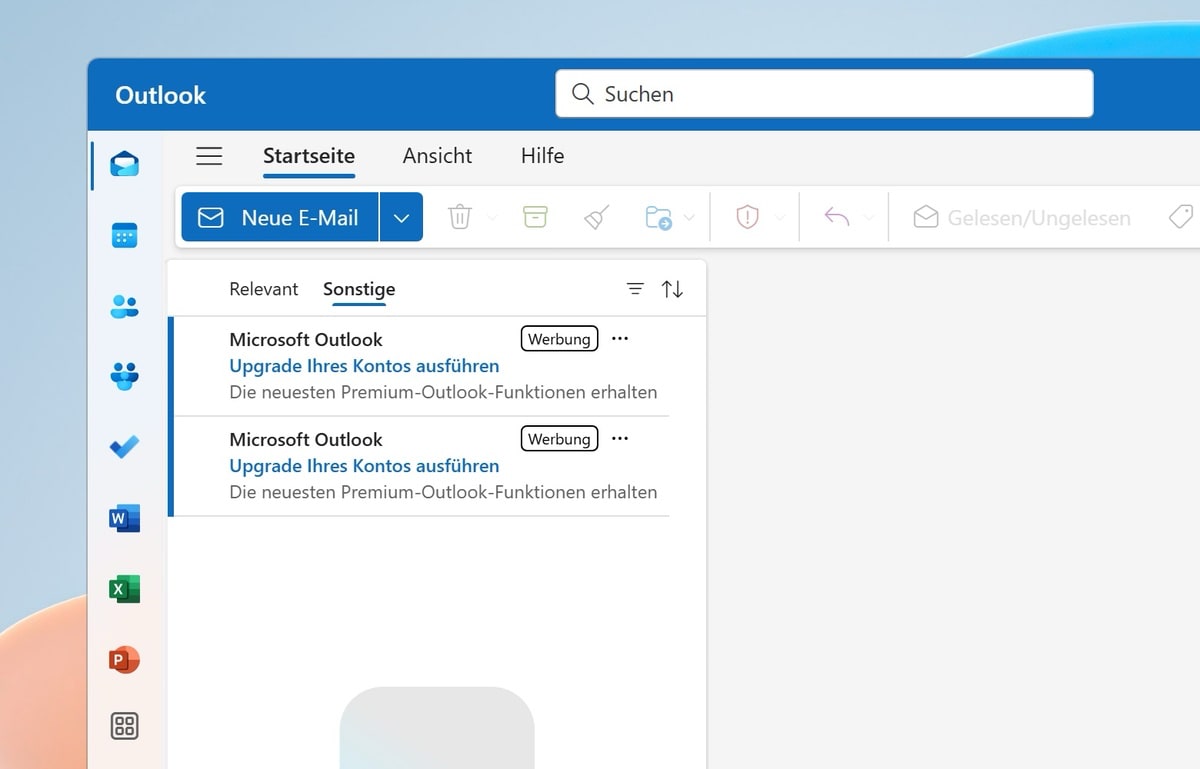Toggle the hamburger navigation pane button
Screen dimensions: 1200x769
pyautogui.click(x=209, y=156)
